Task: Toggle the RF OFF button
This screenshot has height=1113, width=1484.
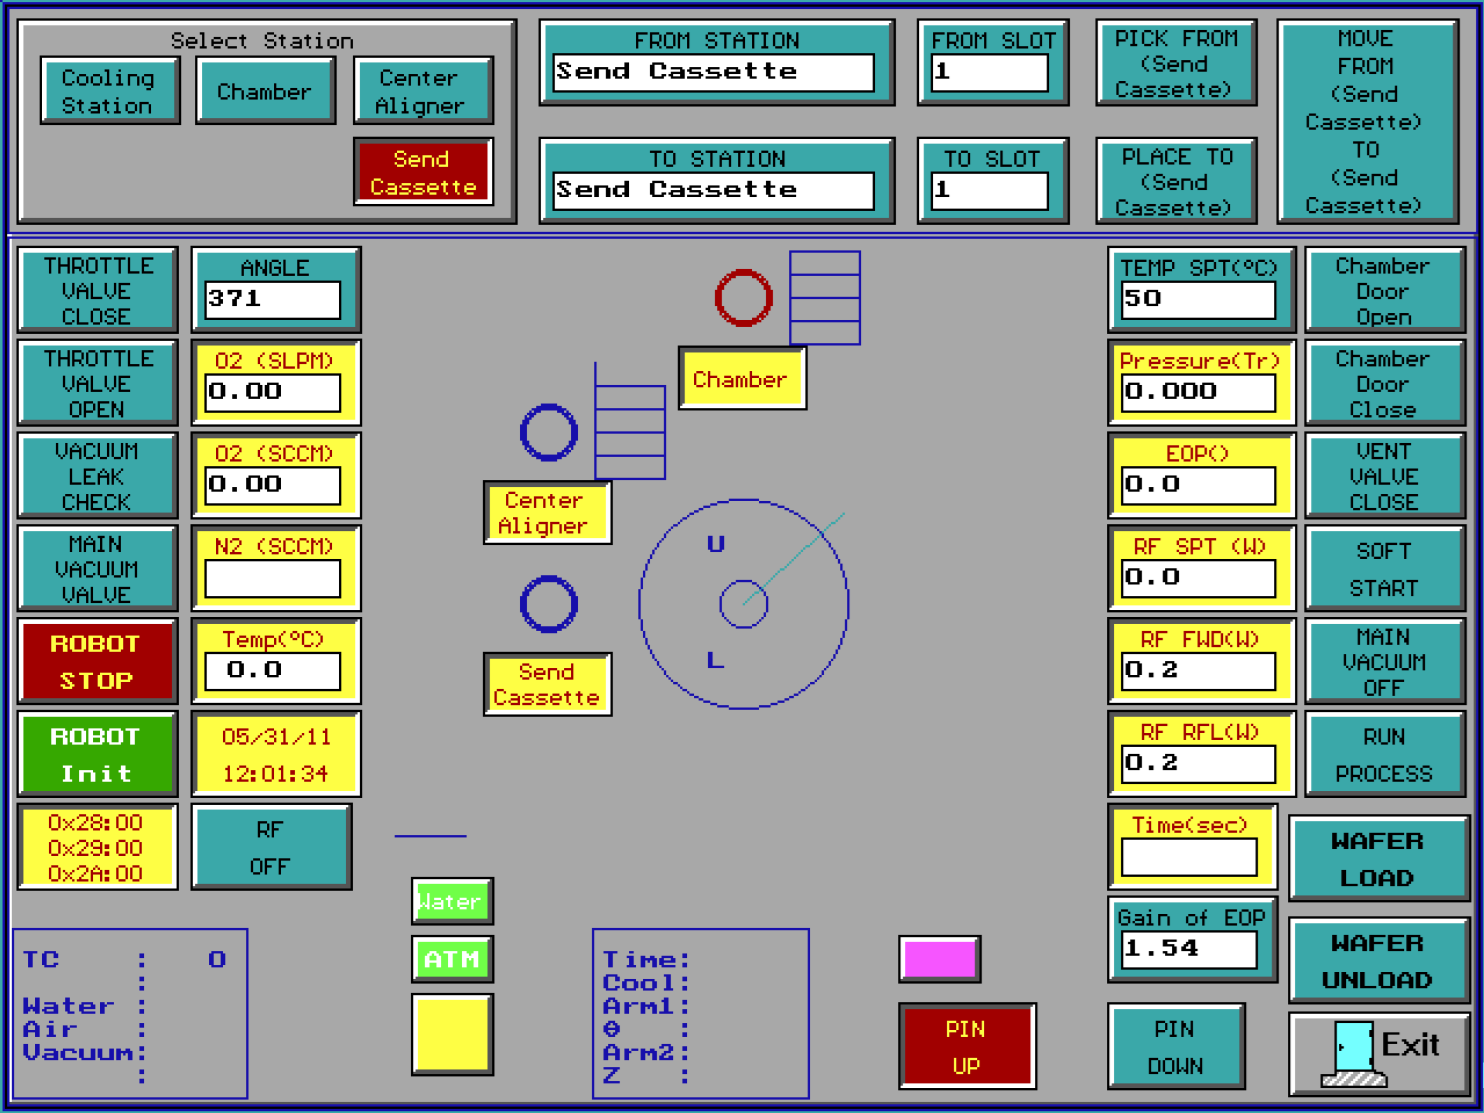Action: point(270,848)
